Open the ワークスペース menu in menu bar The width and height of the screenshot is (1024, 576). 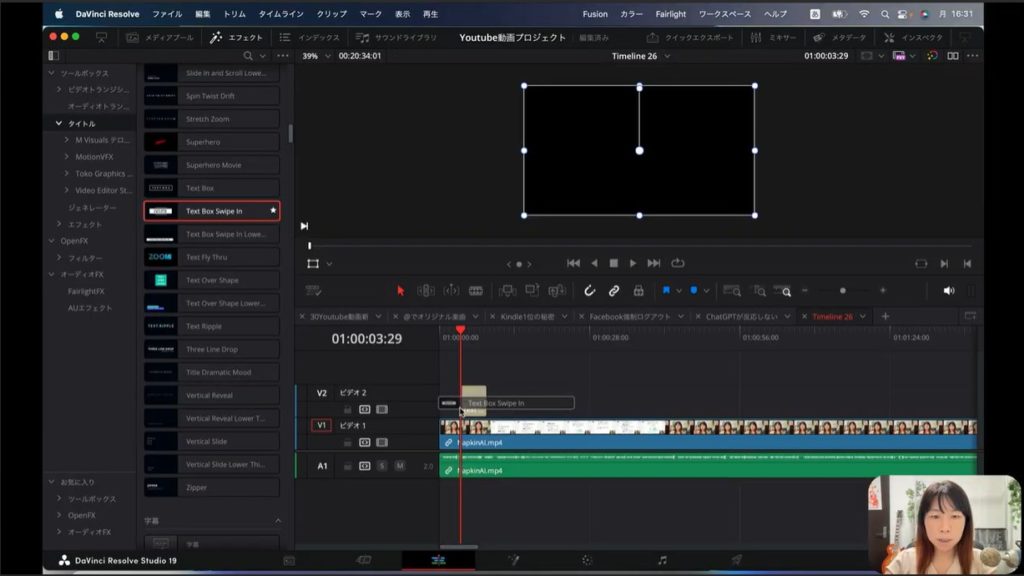pyautogui.click(x=725, y=14)
